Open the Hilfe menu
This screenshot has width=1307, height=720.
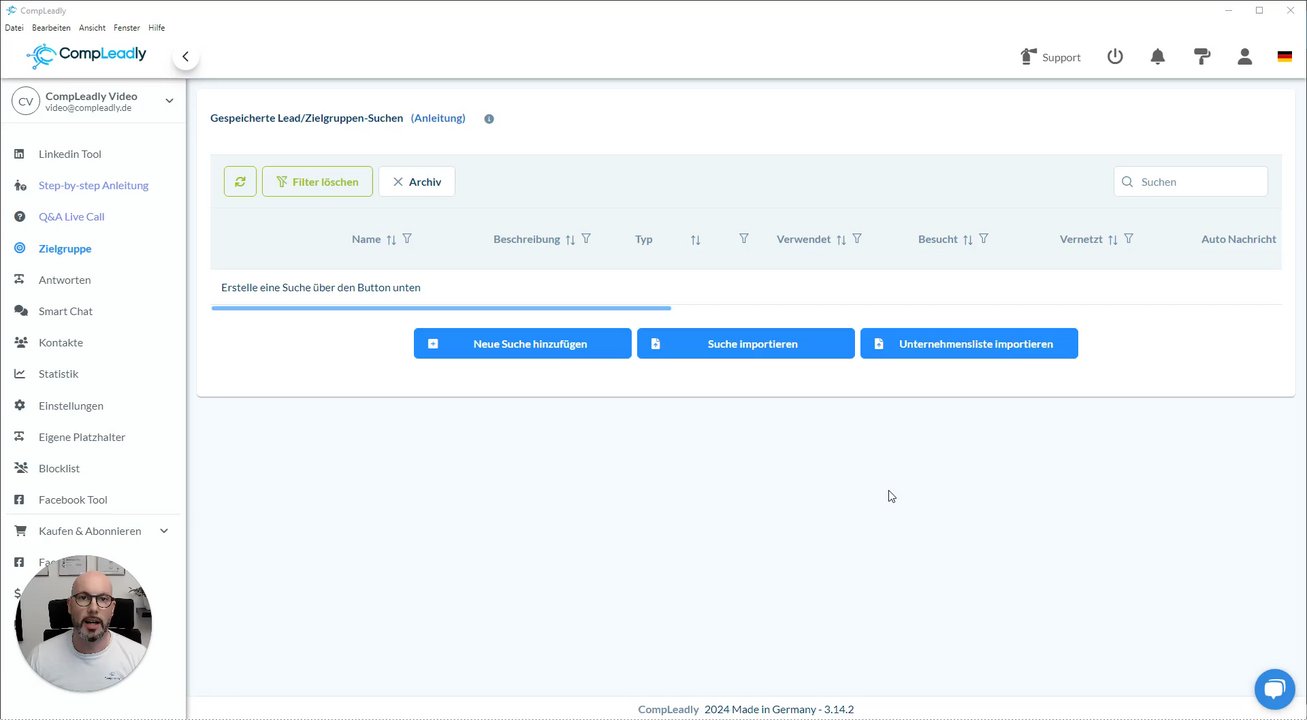coord(156,28)
